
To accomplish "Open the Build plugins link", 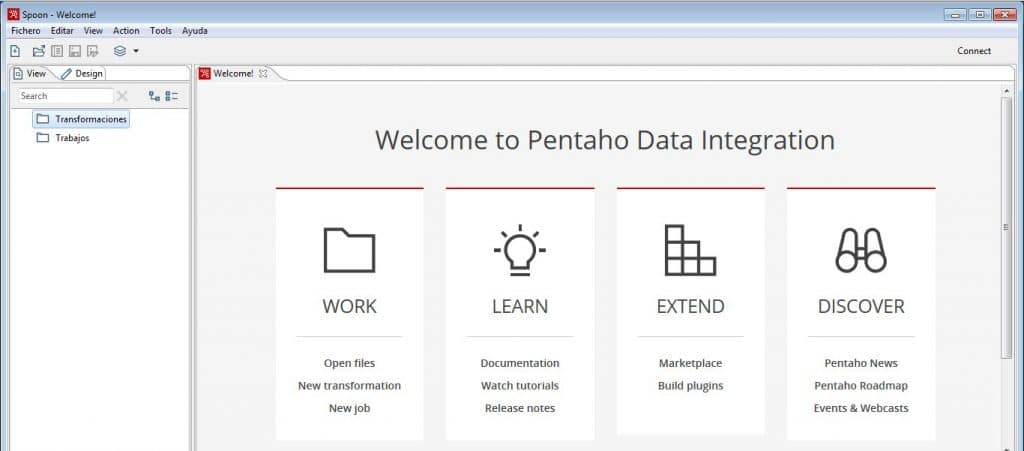I will click(x=690, y=386).
